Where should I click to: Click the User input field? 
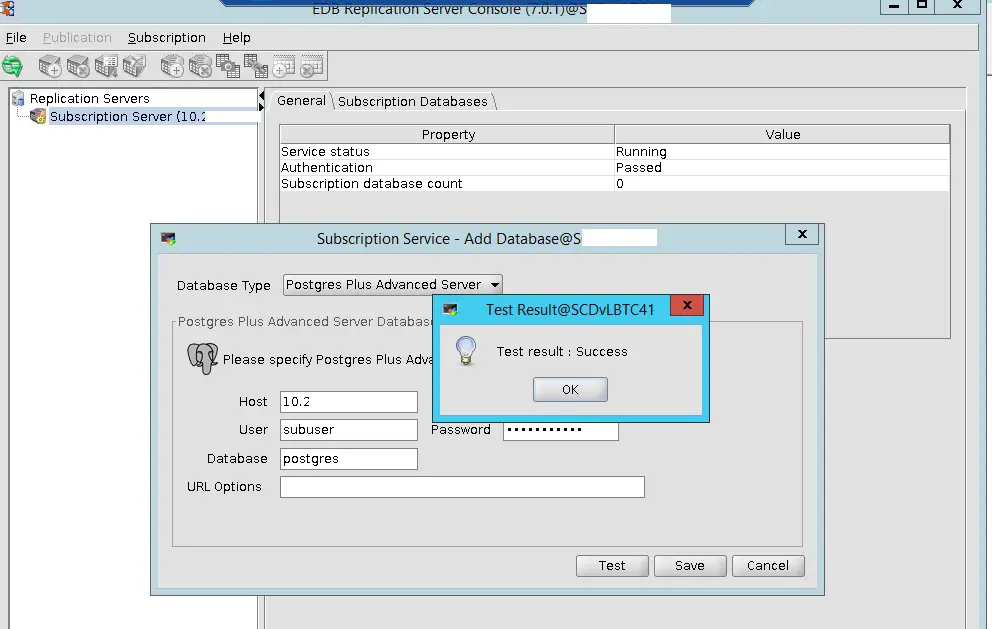(349, 430)
